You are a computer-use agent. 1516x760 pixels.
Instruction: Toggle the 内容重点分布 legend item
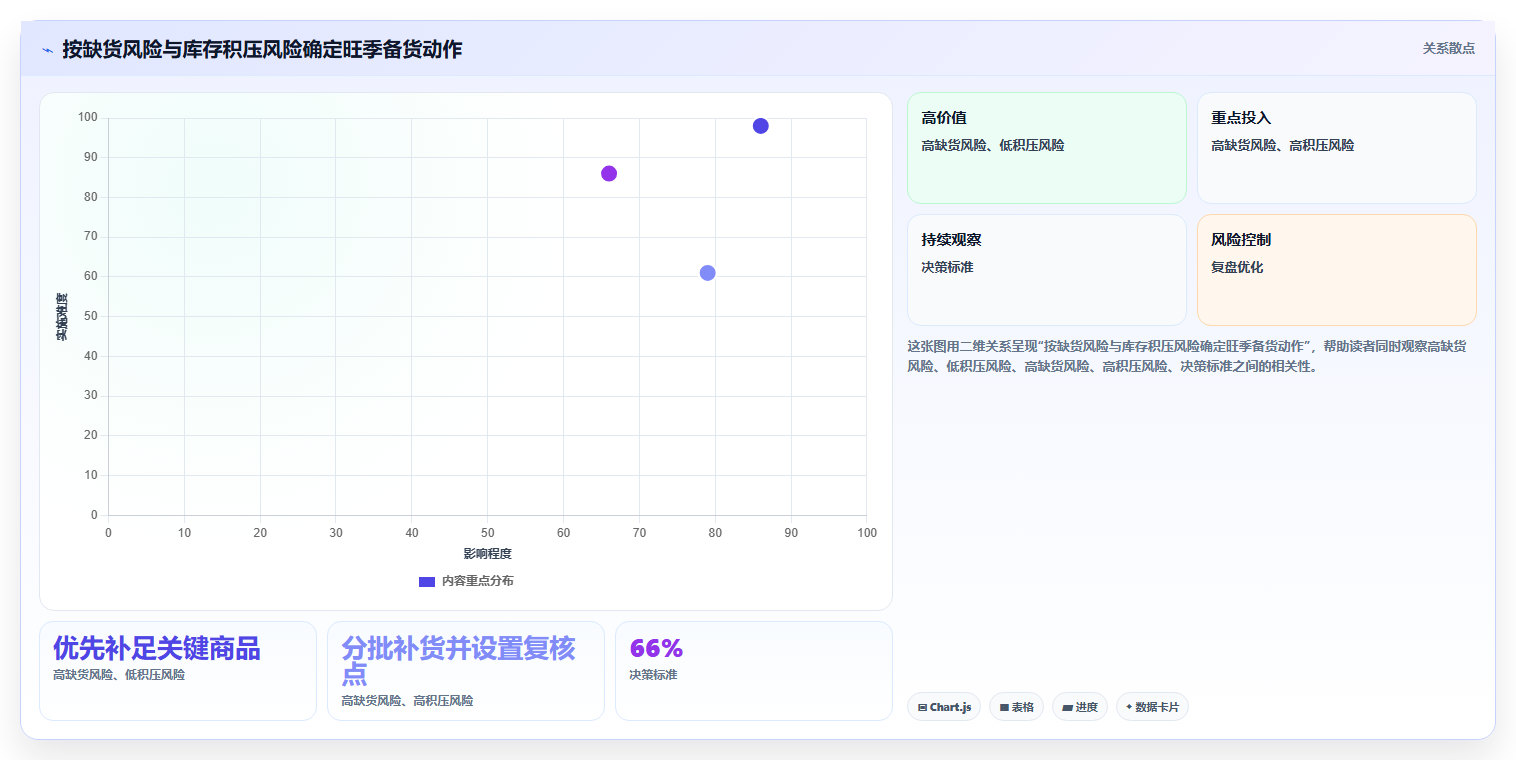click(466, 581)
